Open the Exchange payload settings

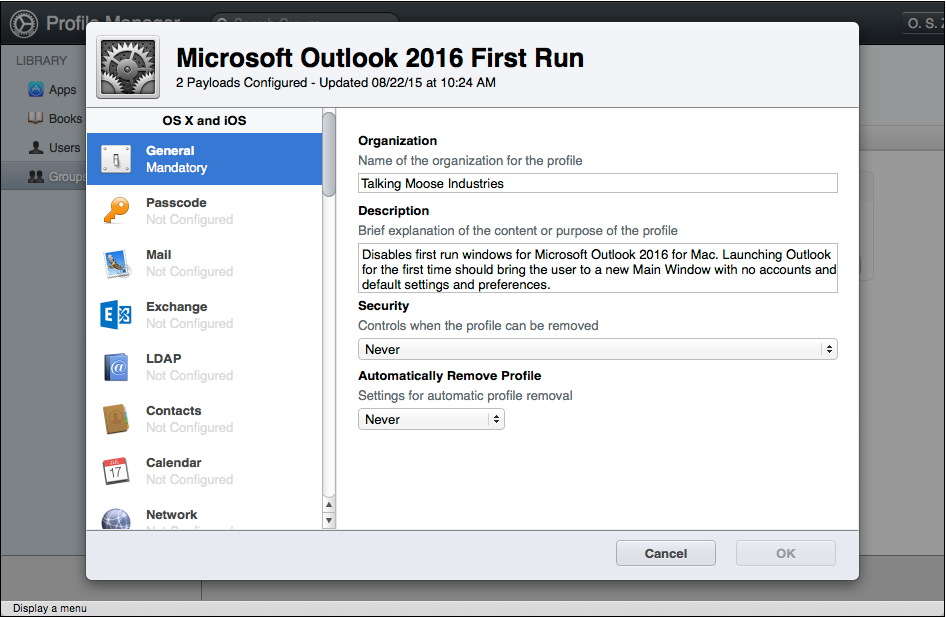tap(205, 315)
